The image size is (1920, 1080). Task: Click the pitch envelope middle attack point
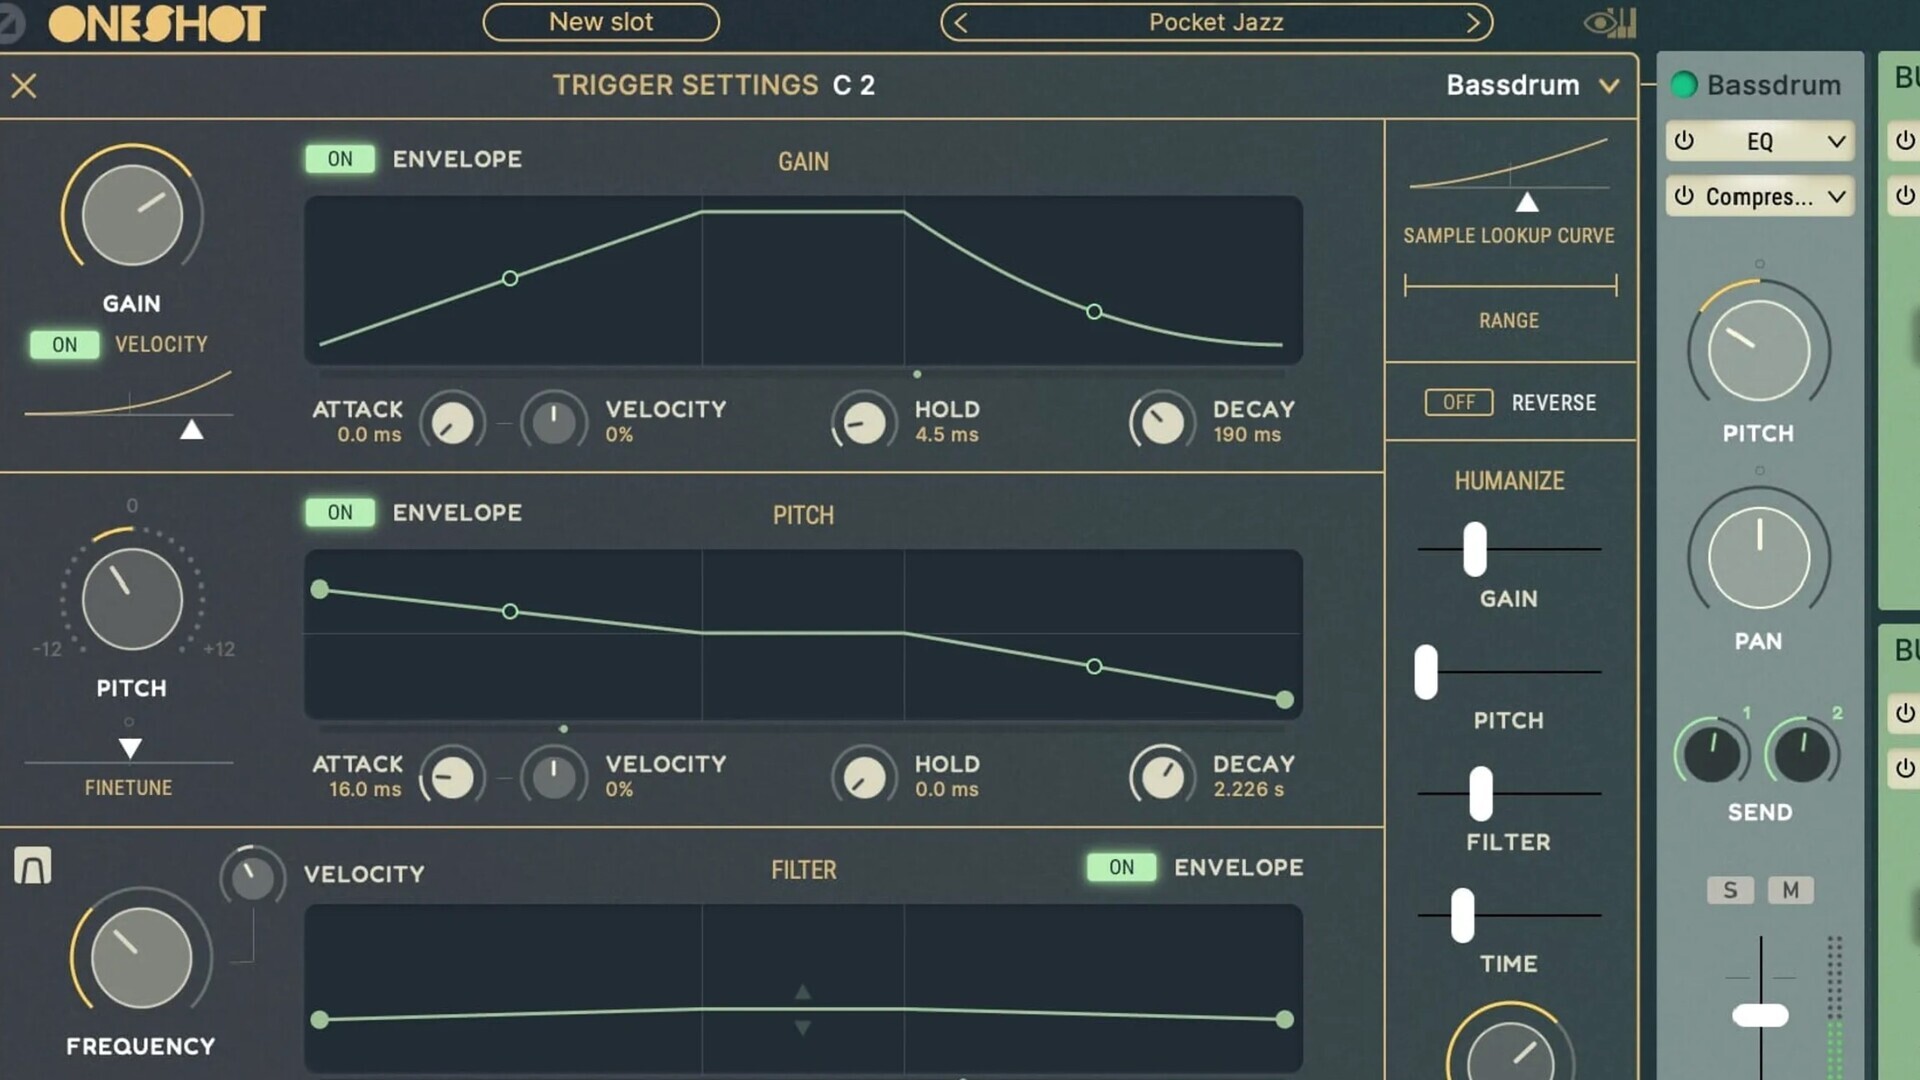point(510,611)
